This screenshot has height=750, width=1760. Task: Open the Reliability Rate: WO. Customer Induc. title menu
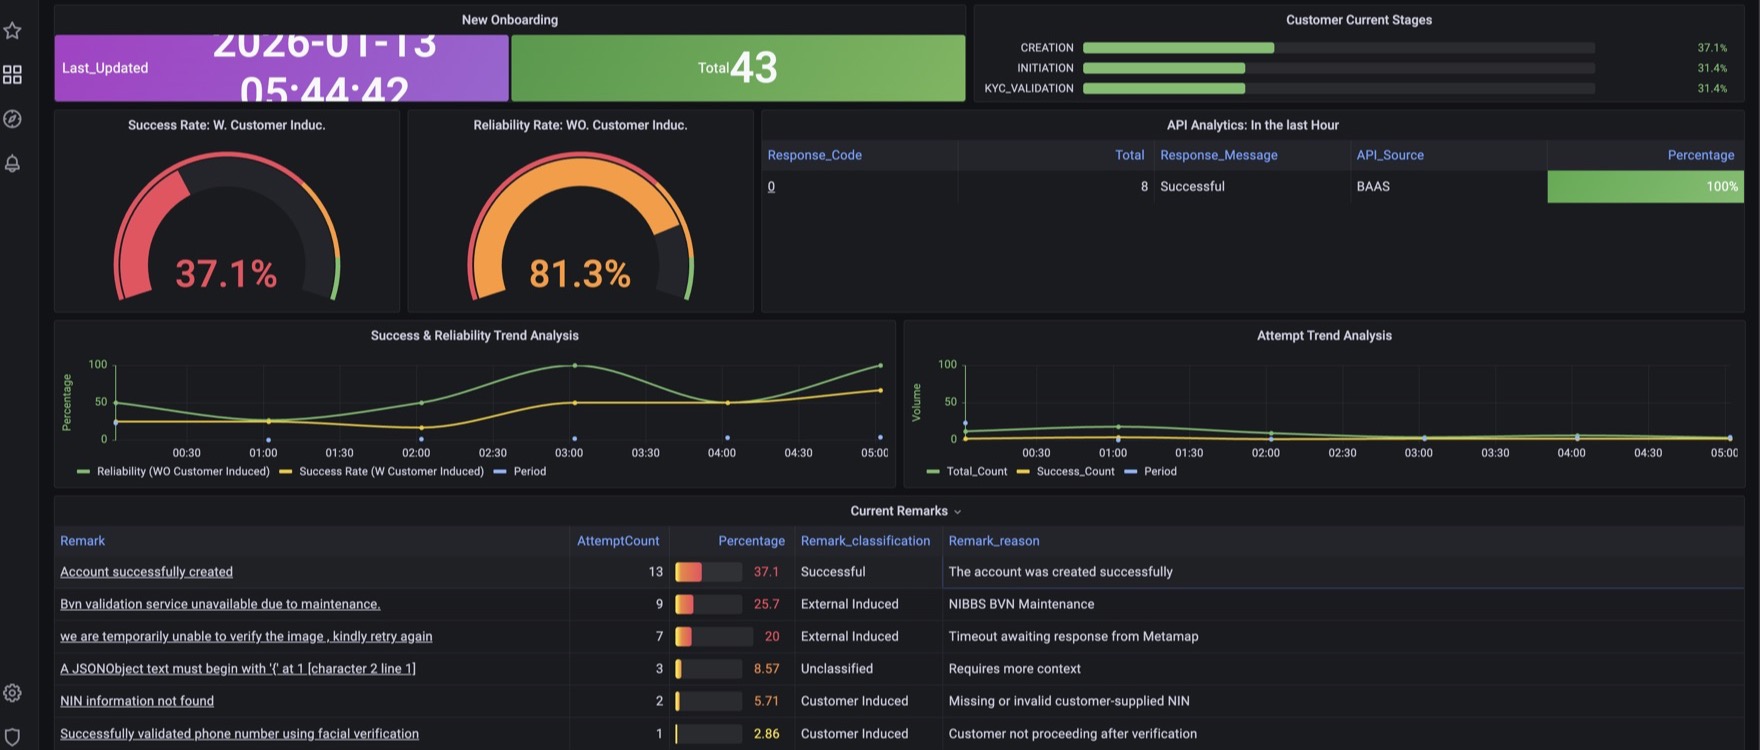[580, 125]
